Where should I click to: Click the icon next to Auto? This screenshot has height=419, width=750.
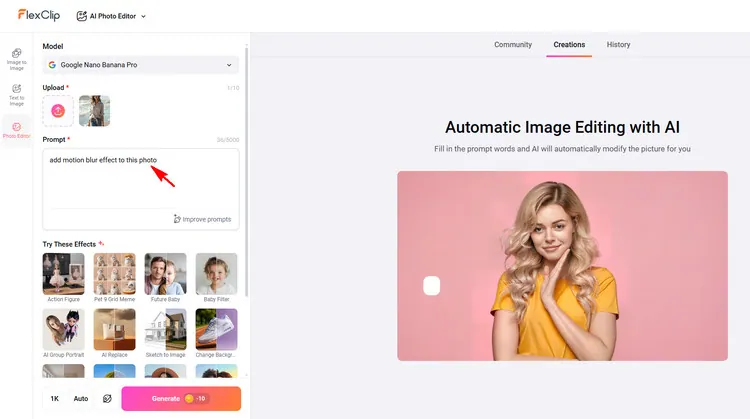tap(107, 398)
